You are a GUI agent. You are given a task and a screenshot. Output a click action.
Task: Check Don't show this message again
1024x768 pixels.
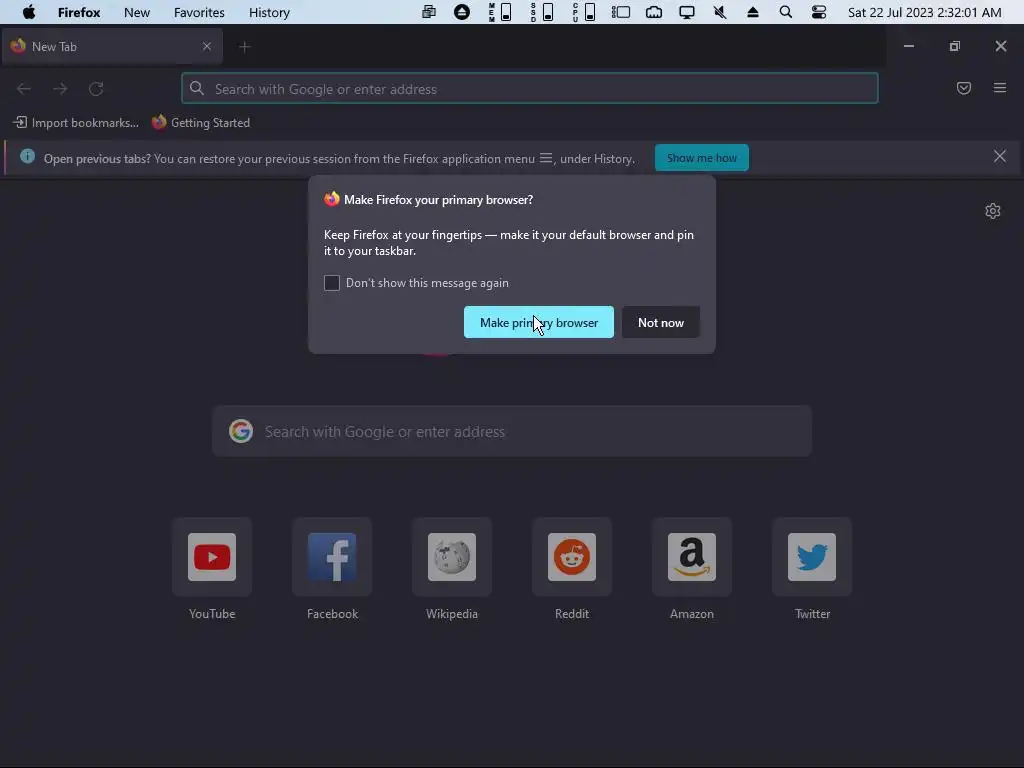point(332,283)
